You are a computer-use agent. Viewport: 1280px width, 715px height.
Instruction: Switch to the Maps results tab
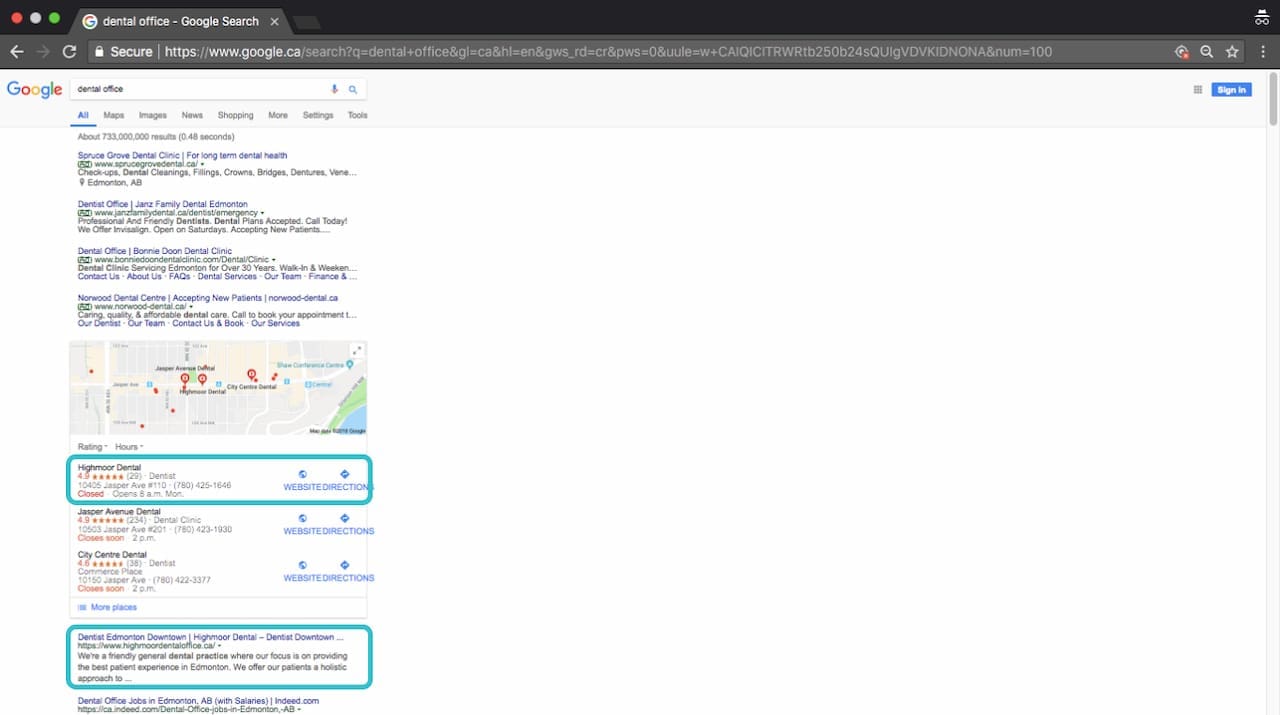(114, 115)
